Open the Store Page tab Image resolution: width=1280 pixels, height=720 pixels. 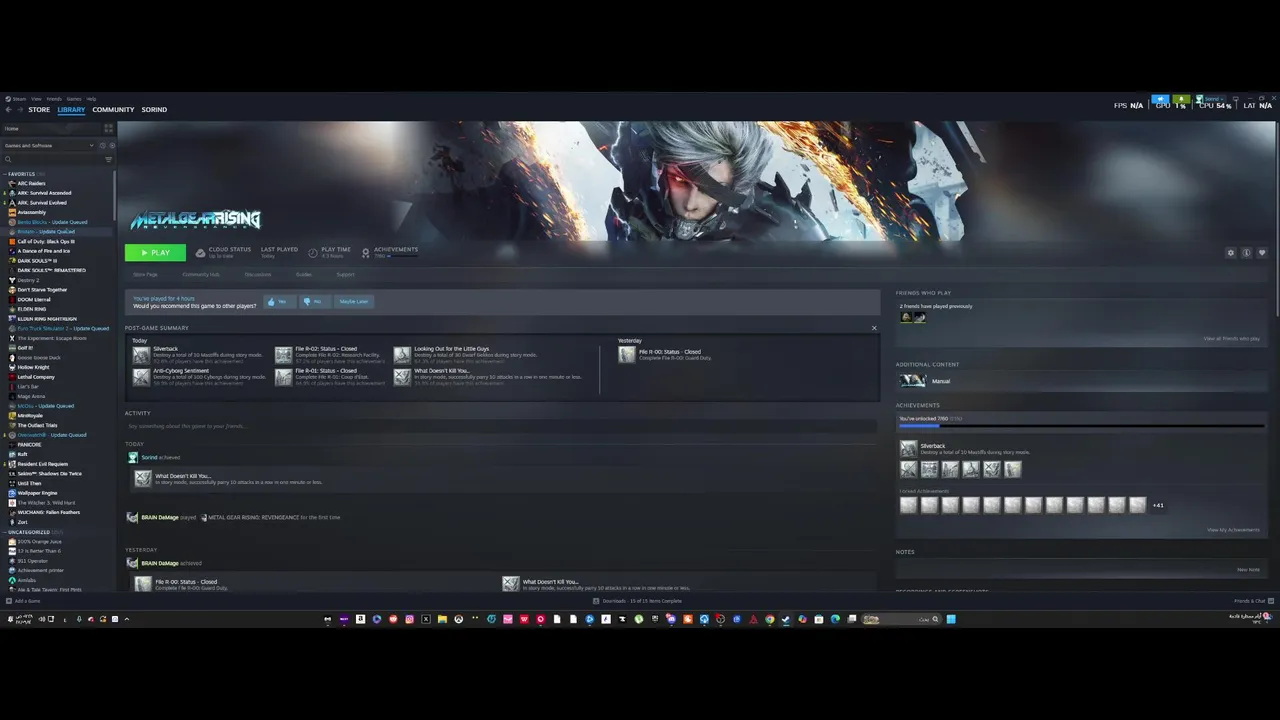[145, 274]
